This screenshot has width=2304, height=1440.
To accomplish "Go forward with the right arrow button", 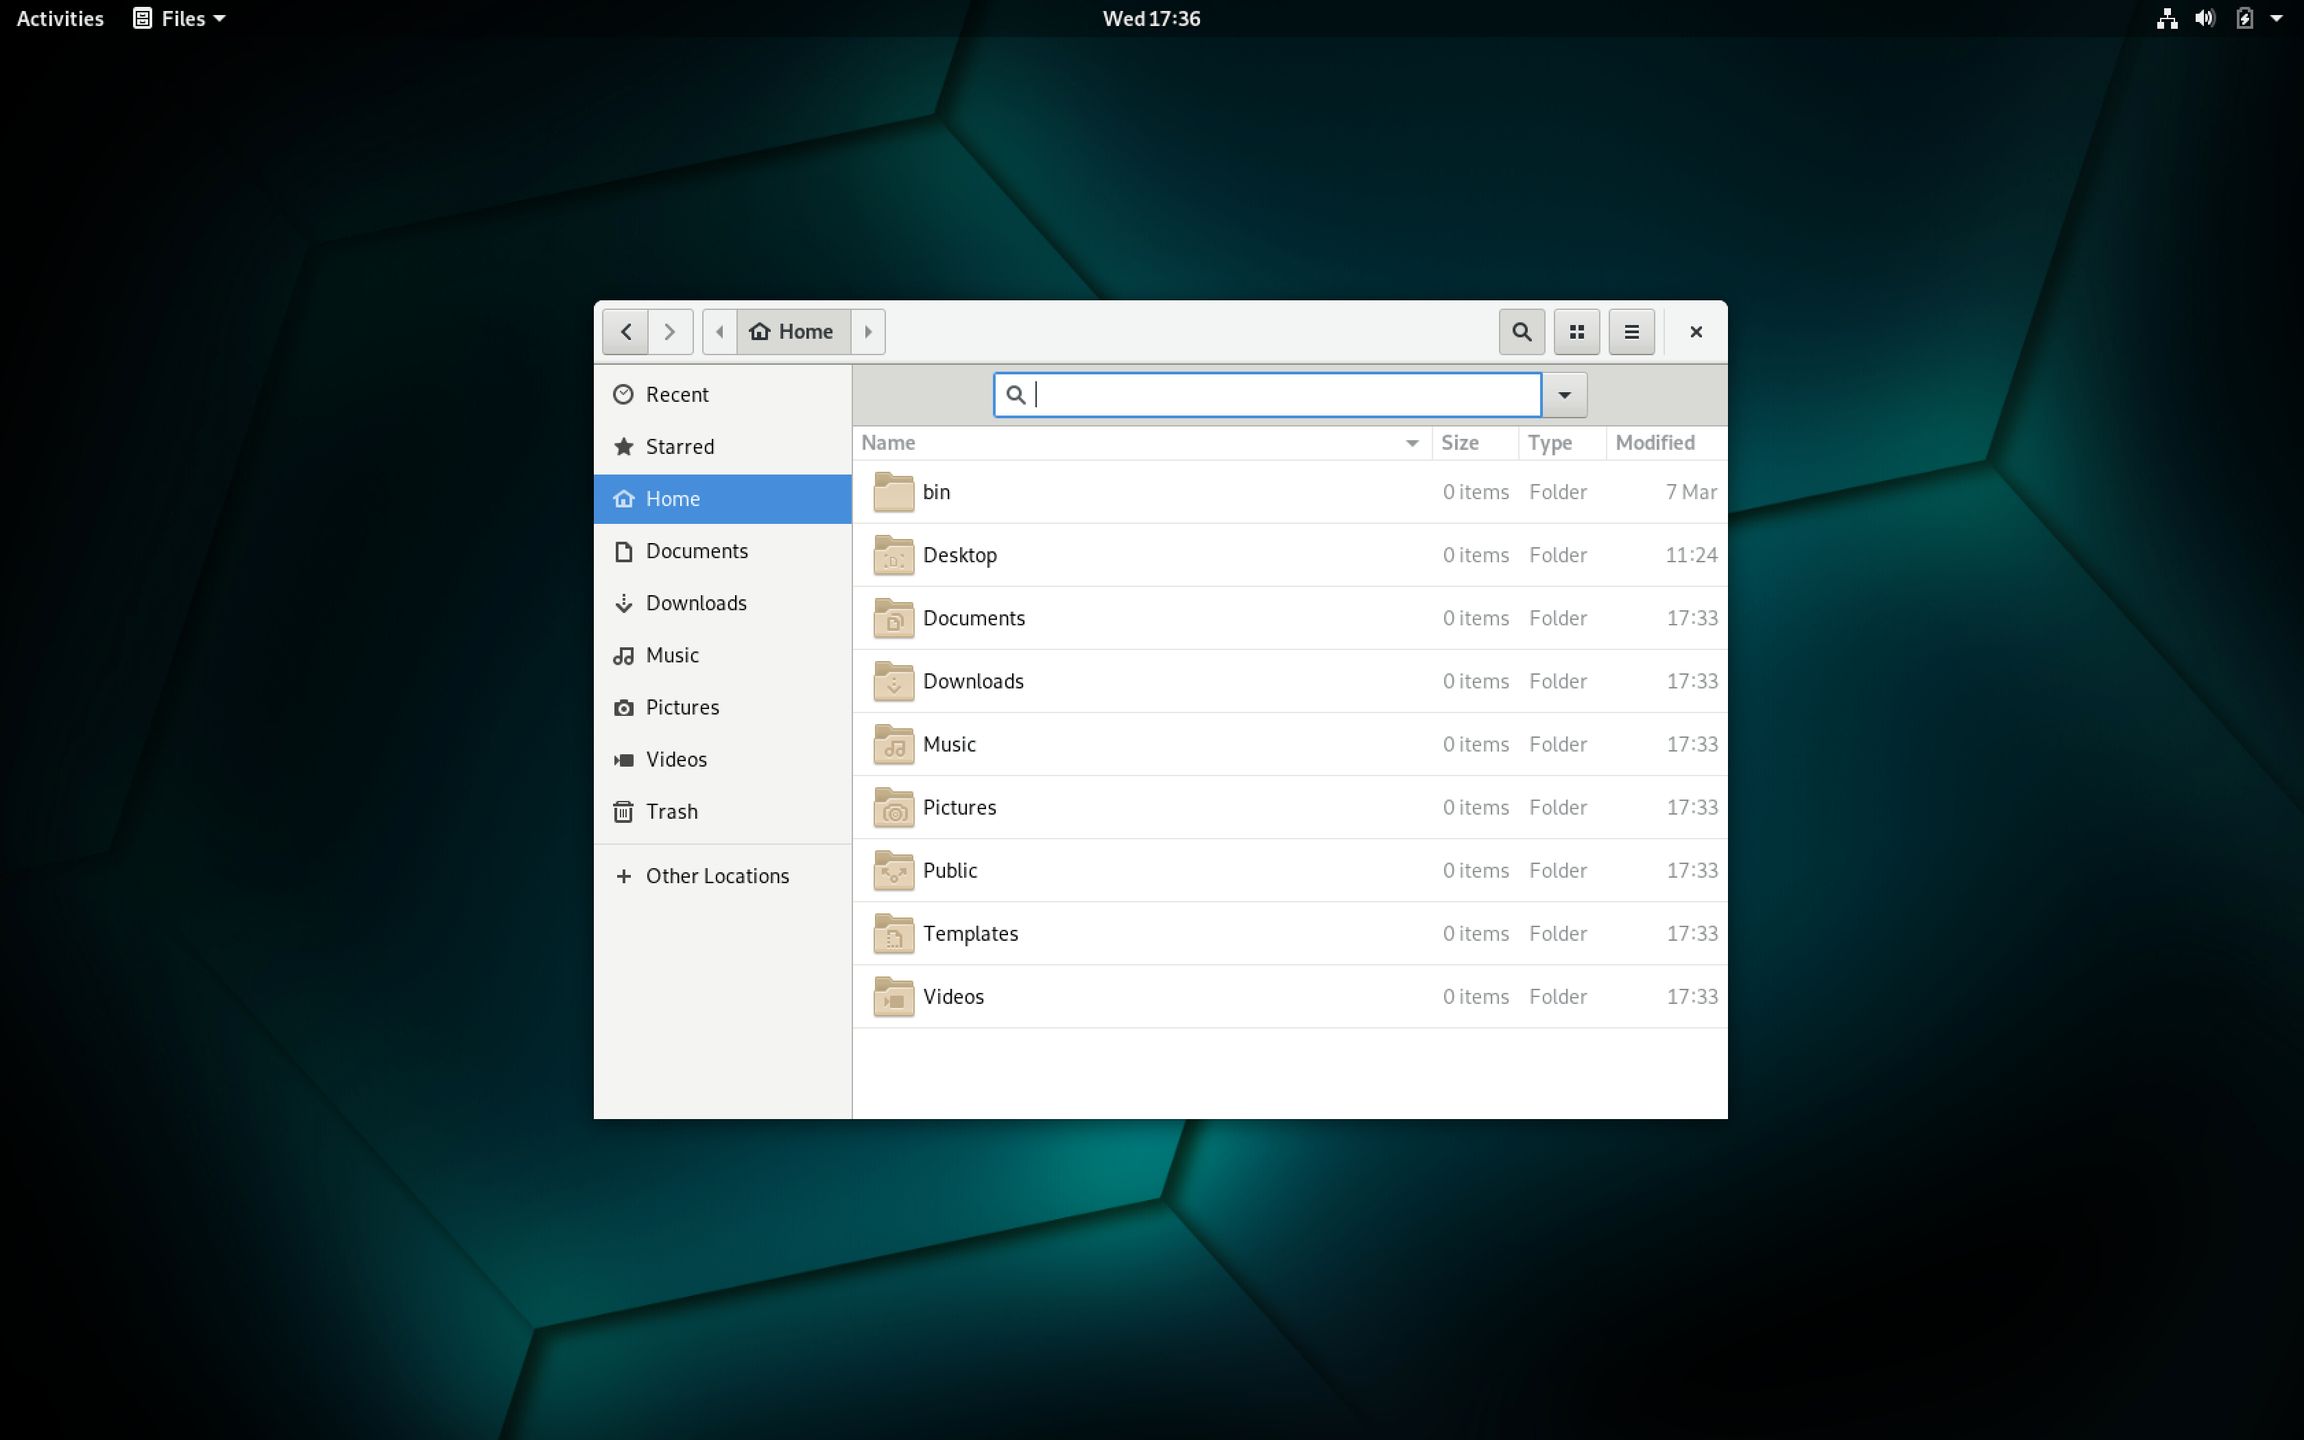I will 670,332.
